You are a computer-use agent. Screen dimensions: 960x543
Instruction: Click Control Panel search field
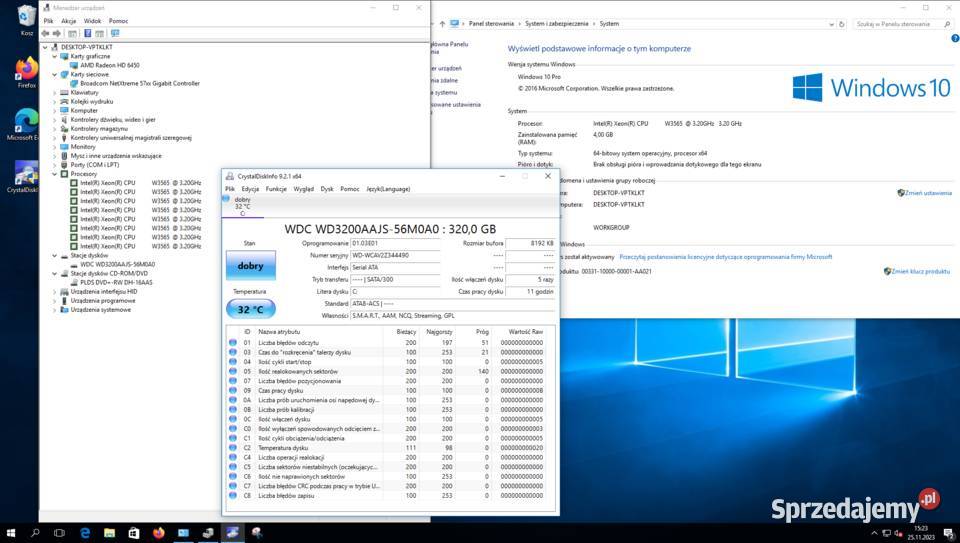903,24
